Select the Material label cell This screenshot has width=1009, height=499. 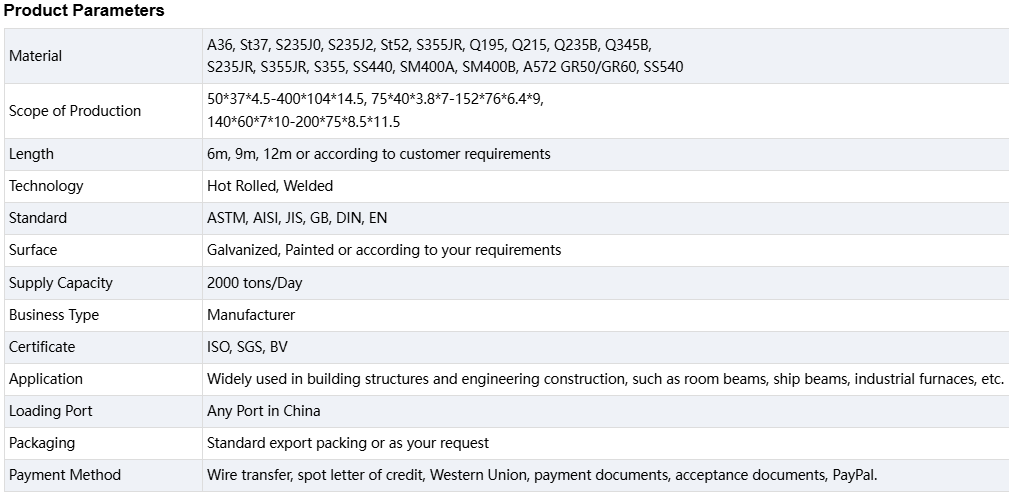103,56
